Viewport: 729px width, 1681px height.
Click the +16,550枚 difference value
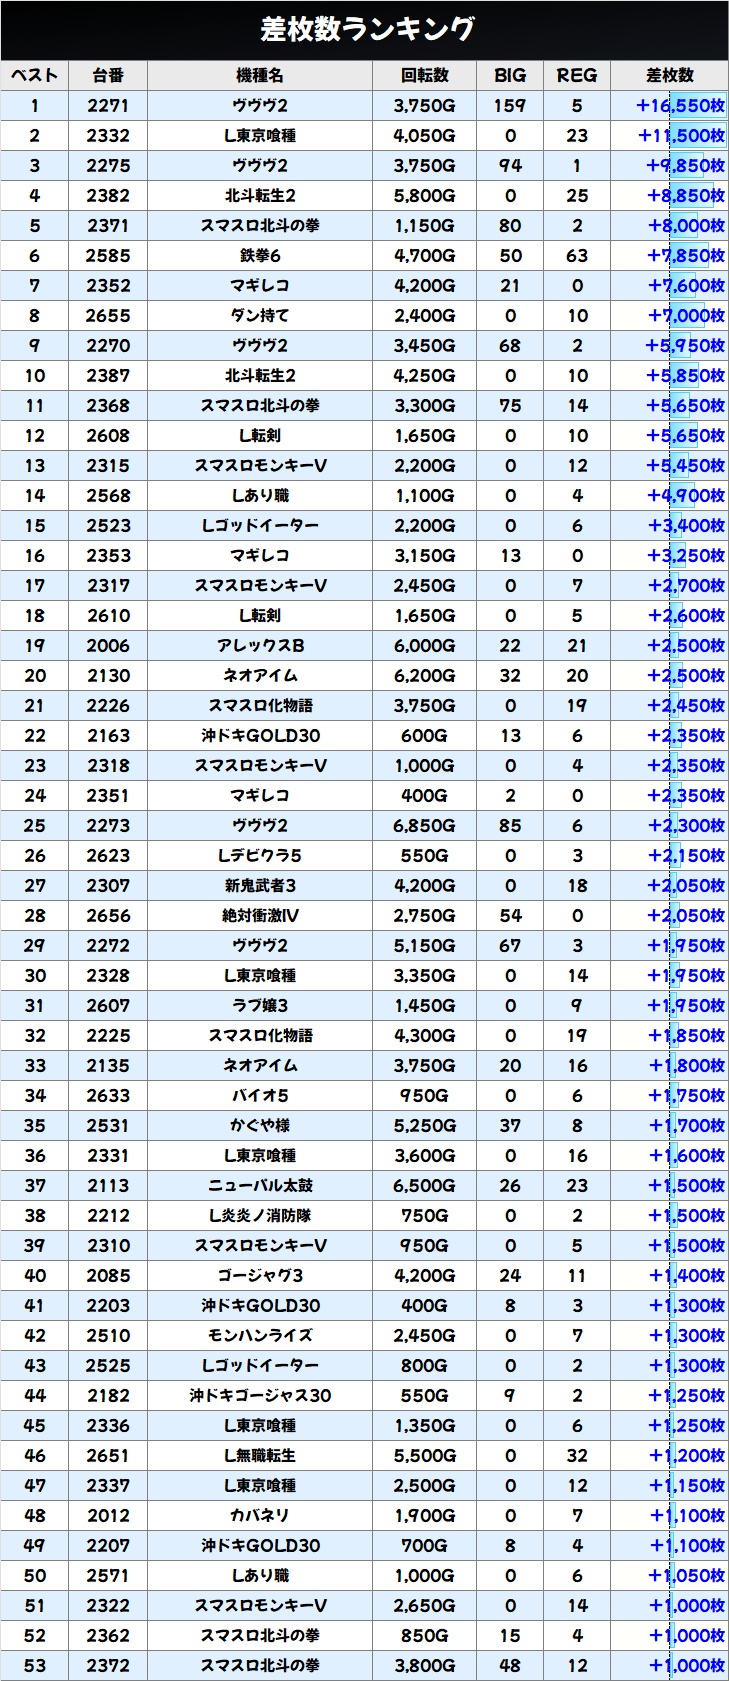pos(680,106)
